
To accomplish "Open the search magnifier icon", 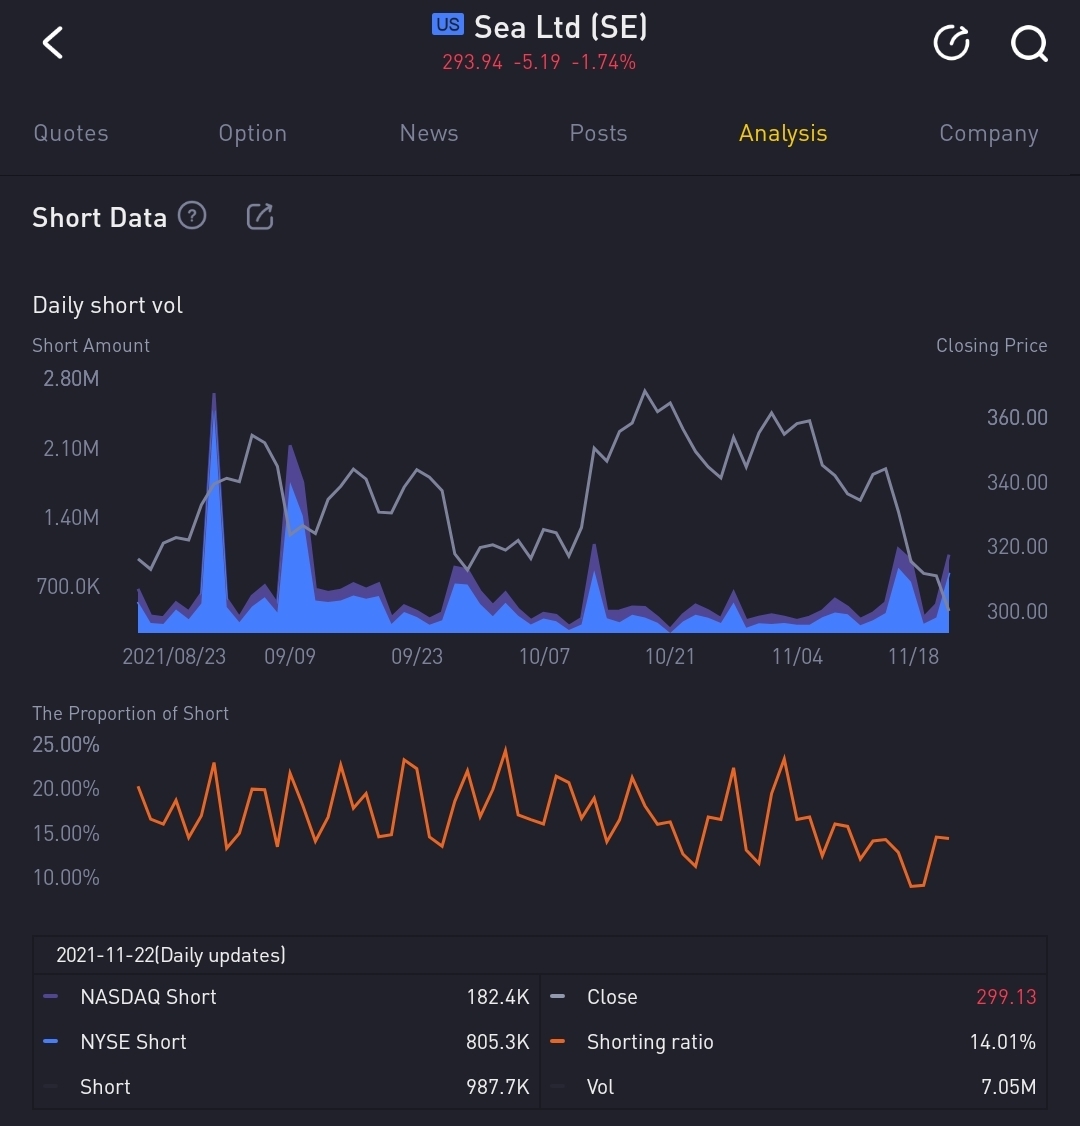I will 1028,43.
